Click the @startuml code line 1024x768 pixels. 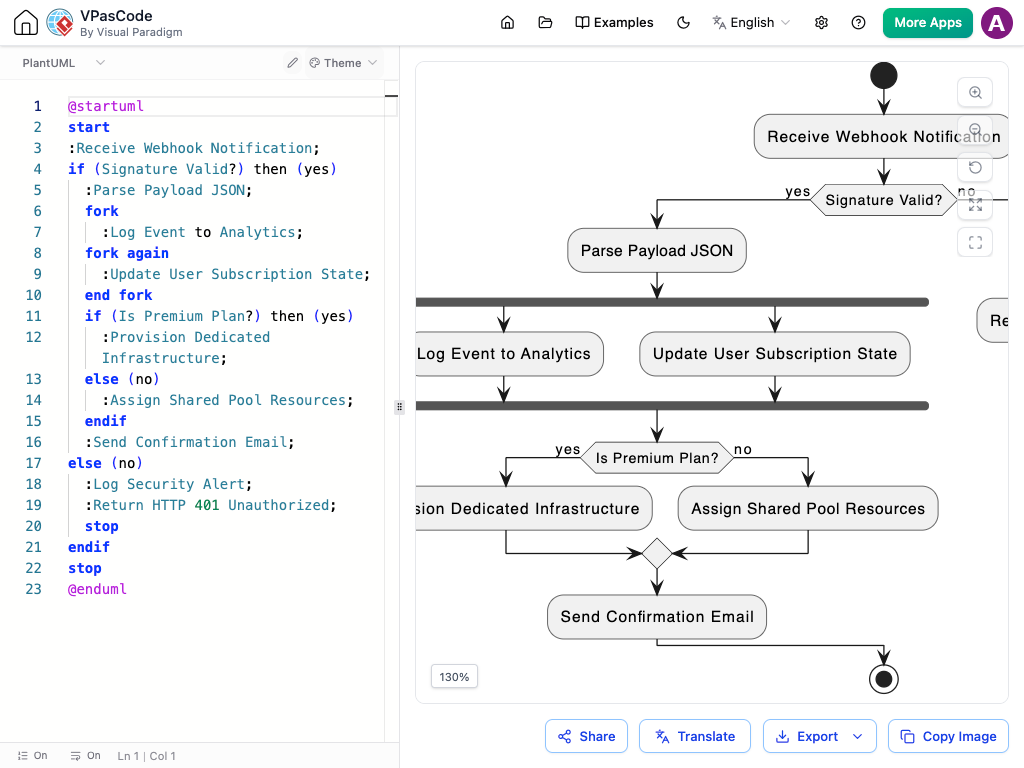(x=106, y=106)
